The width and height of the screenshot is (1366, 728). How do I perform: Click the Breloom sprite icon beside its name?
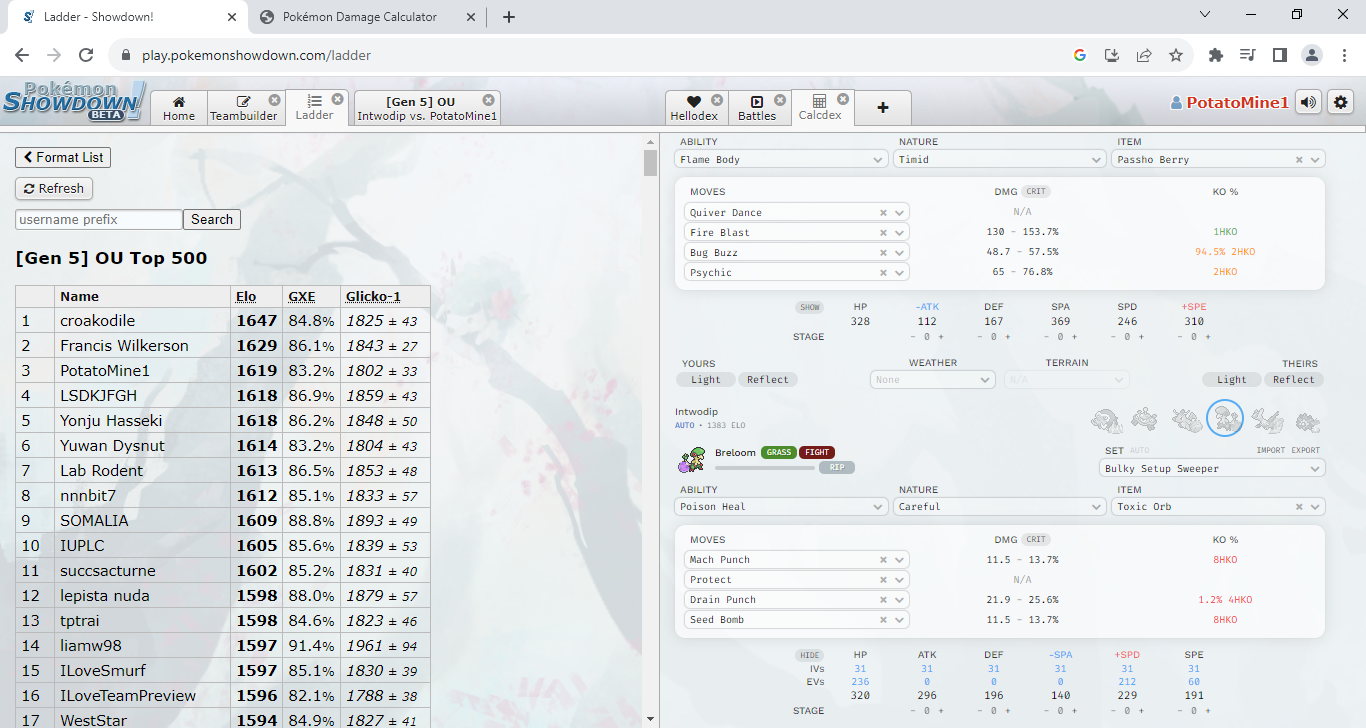(691, 460)
